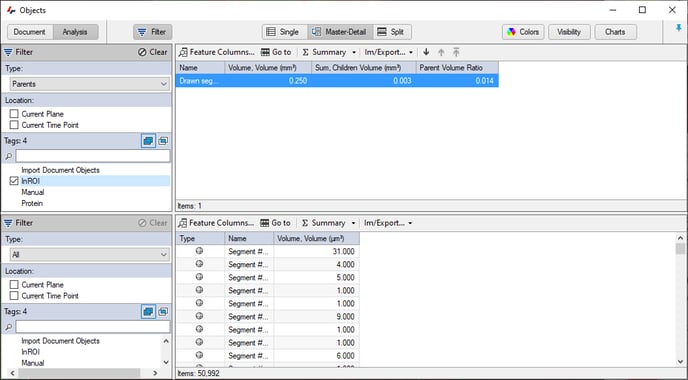The image size is (688, 380).
Task: Select Protein tag in upper list
Action: click(32, 203)
